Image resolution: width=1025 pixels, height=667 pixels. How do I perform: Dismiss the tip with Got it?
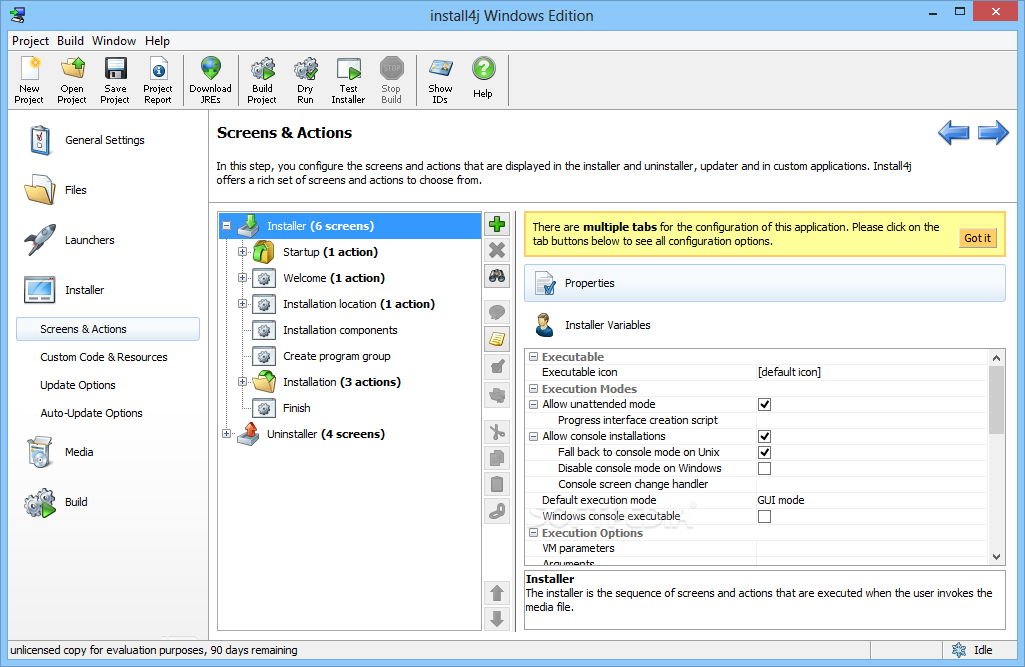pos(977,238)
